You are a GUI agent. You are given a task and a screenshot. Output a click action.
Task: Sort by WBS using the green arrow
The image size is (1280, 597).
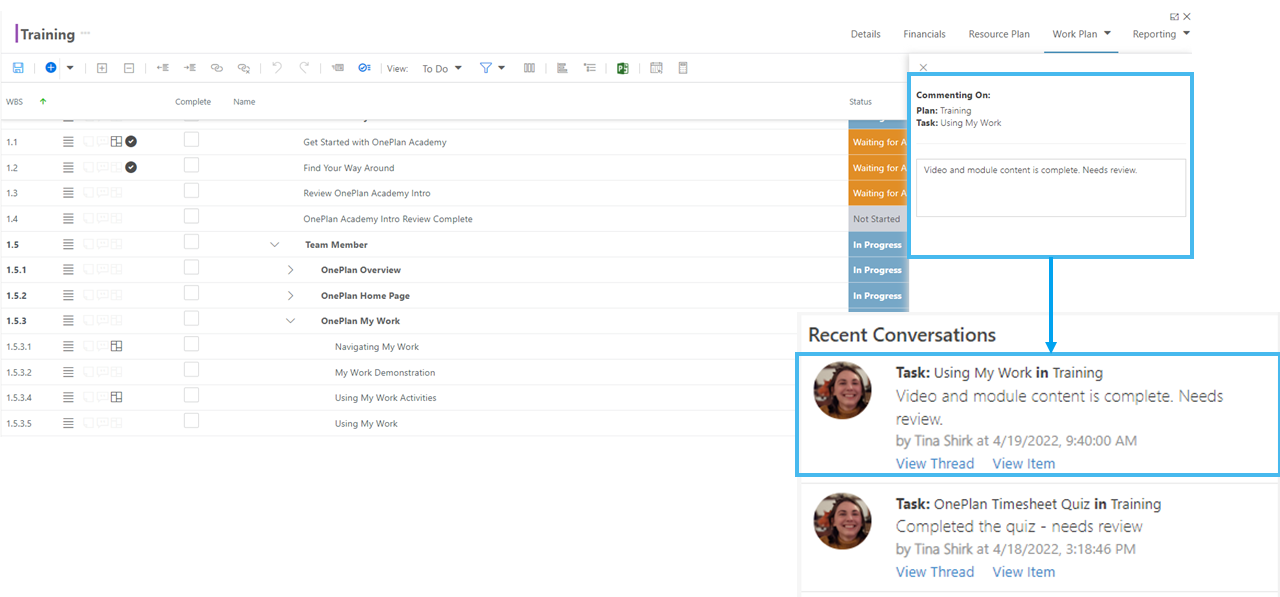(43, 101)
